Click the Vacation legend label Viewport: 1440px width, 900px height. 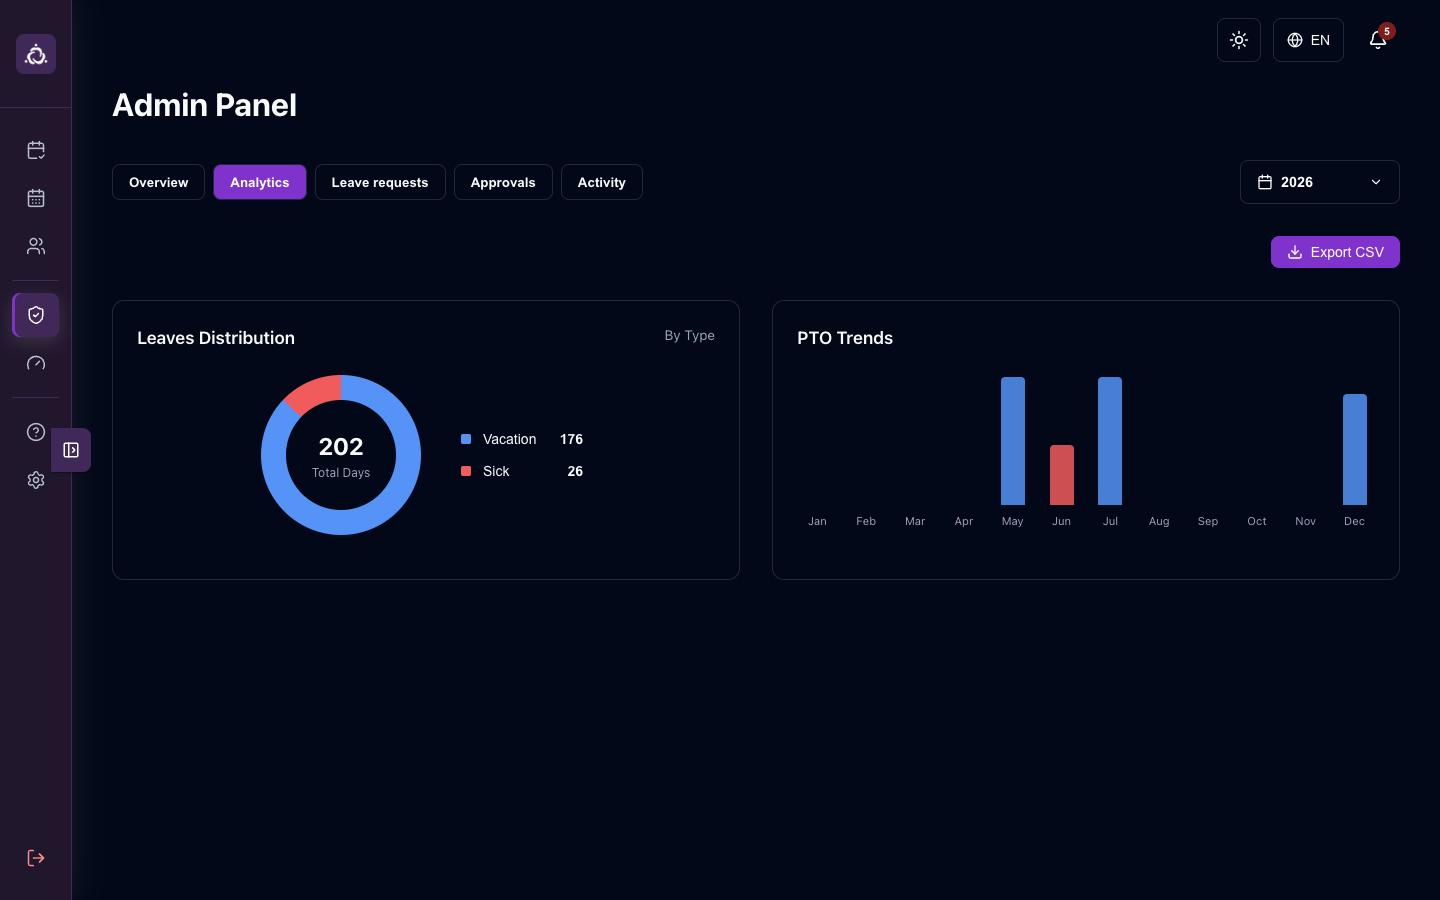(x=509, y=439)
